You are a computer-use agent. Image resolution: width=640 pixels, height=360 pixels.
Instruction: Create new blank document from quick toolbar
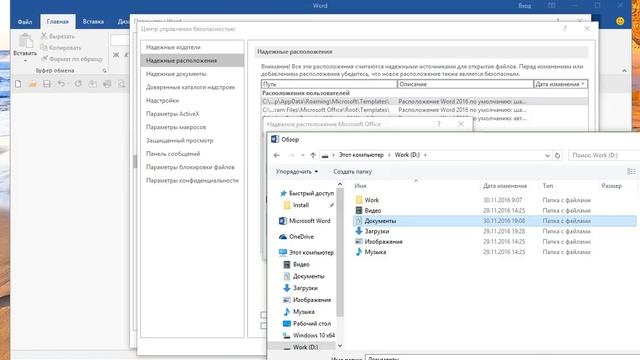pos(18,84)
